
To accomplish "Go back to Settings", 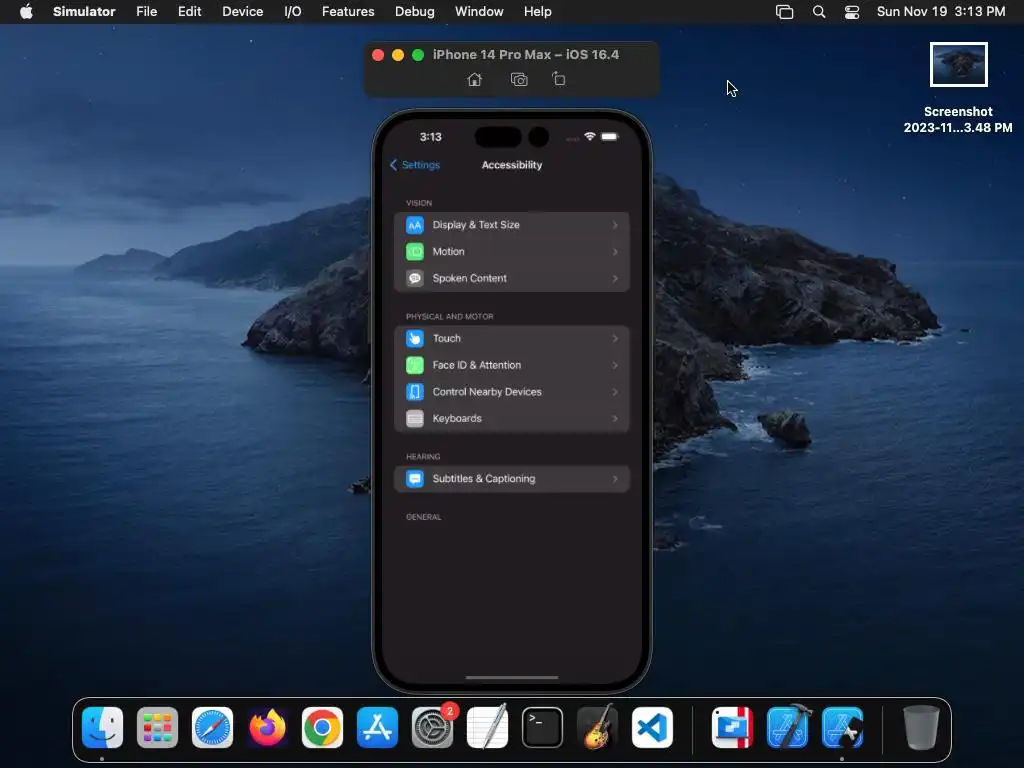I will click(415, 165).
